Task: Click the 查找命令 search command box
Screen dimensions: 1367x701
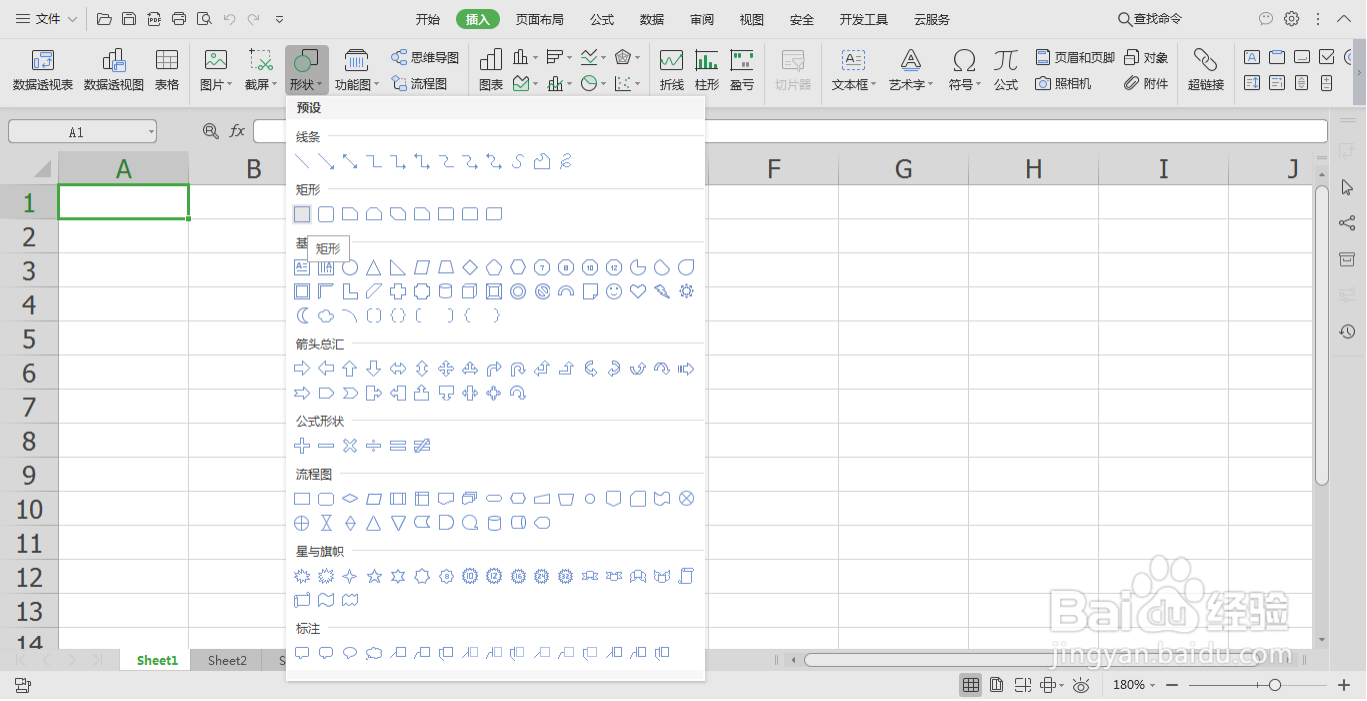Action: [x=1149, y=19]
